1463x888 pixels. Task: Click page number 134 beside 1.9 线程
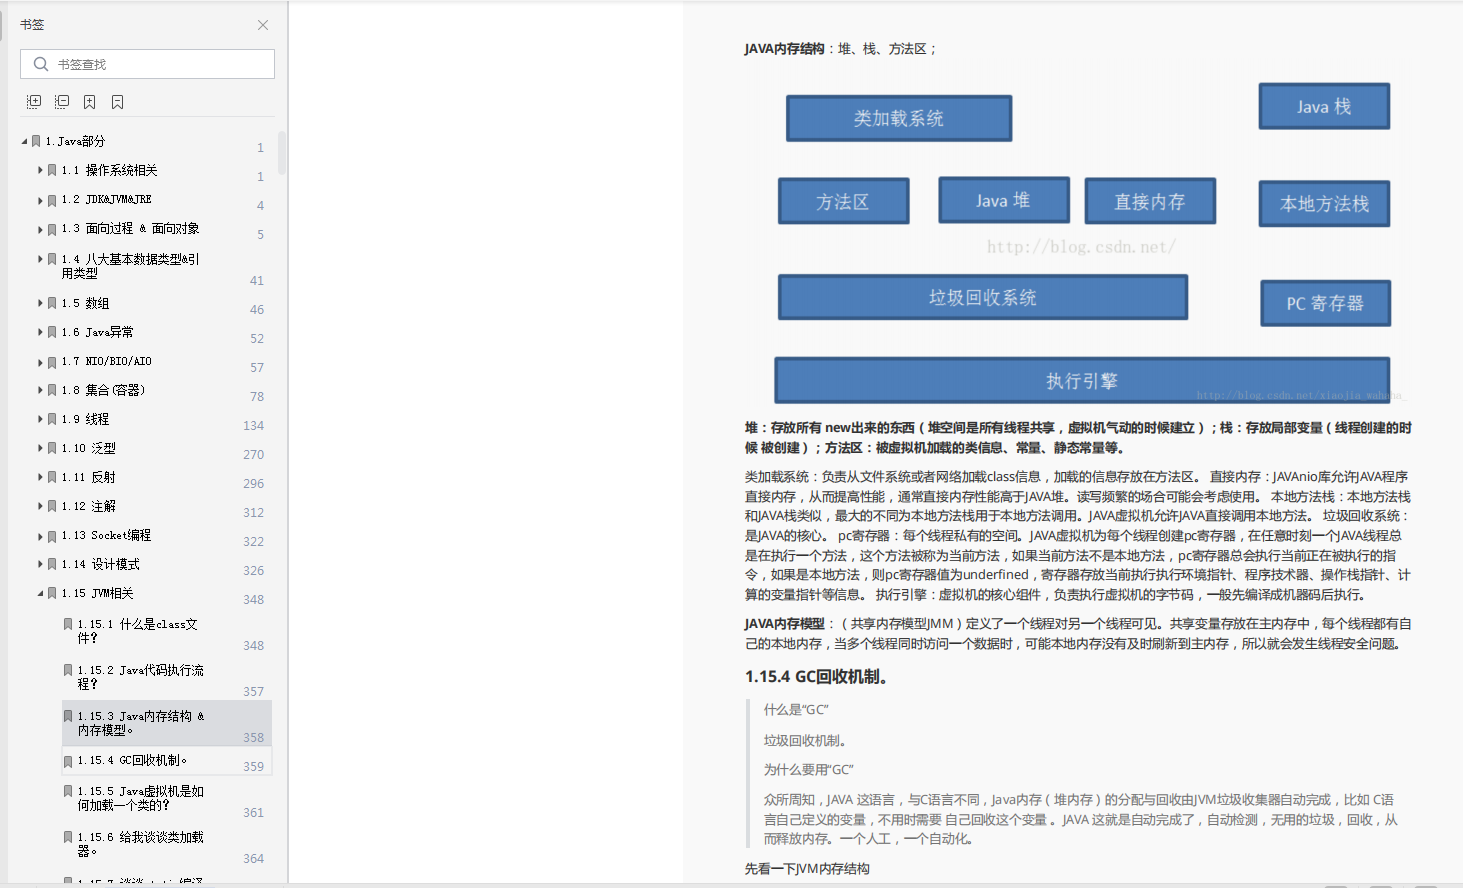[x=254, y=426]
